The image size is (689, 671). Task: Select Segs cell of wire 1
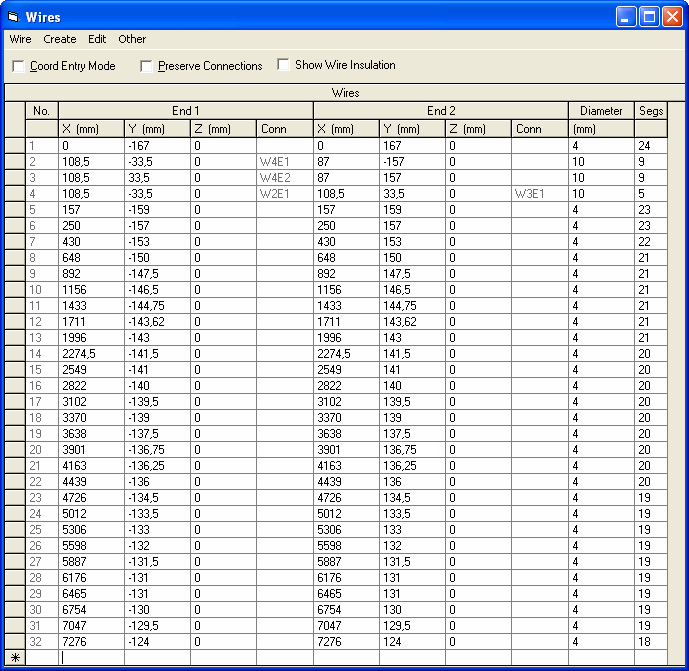click(x=650, y=146)
